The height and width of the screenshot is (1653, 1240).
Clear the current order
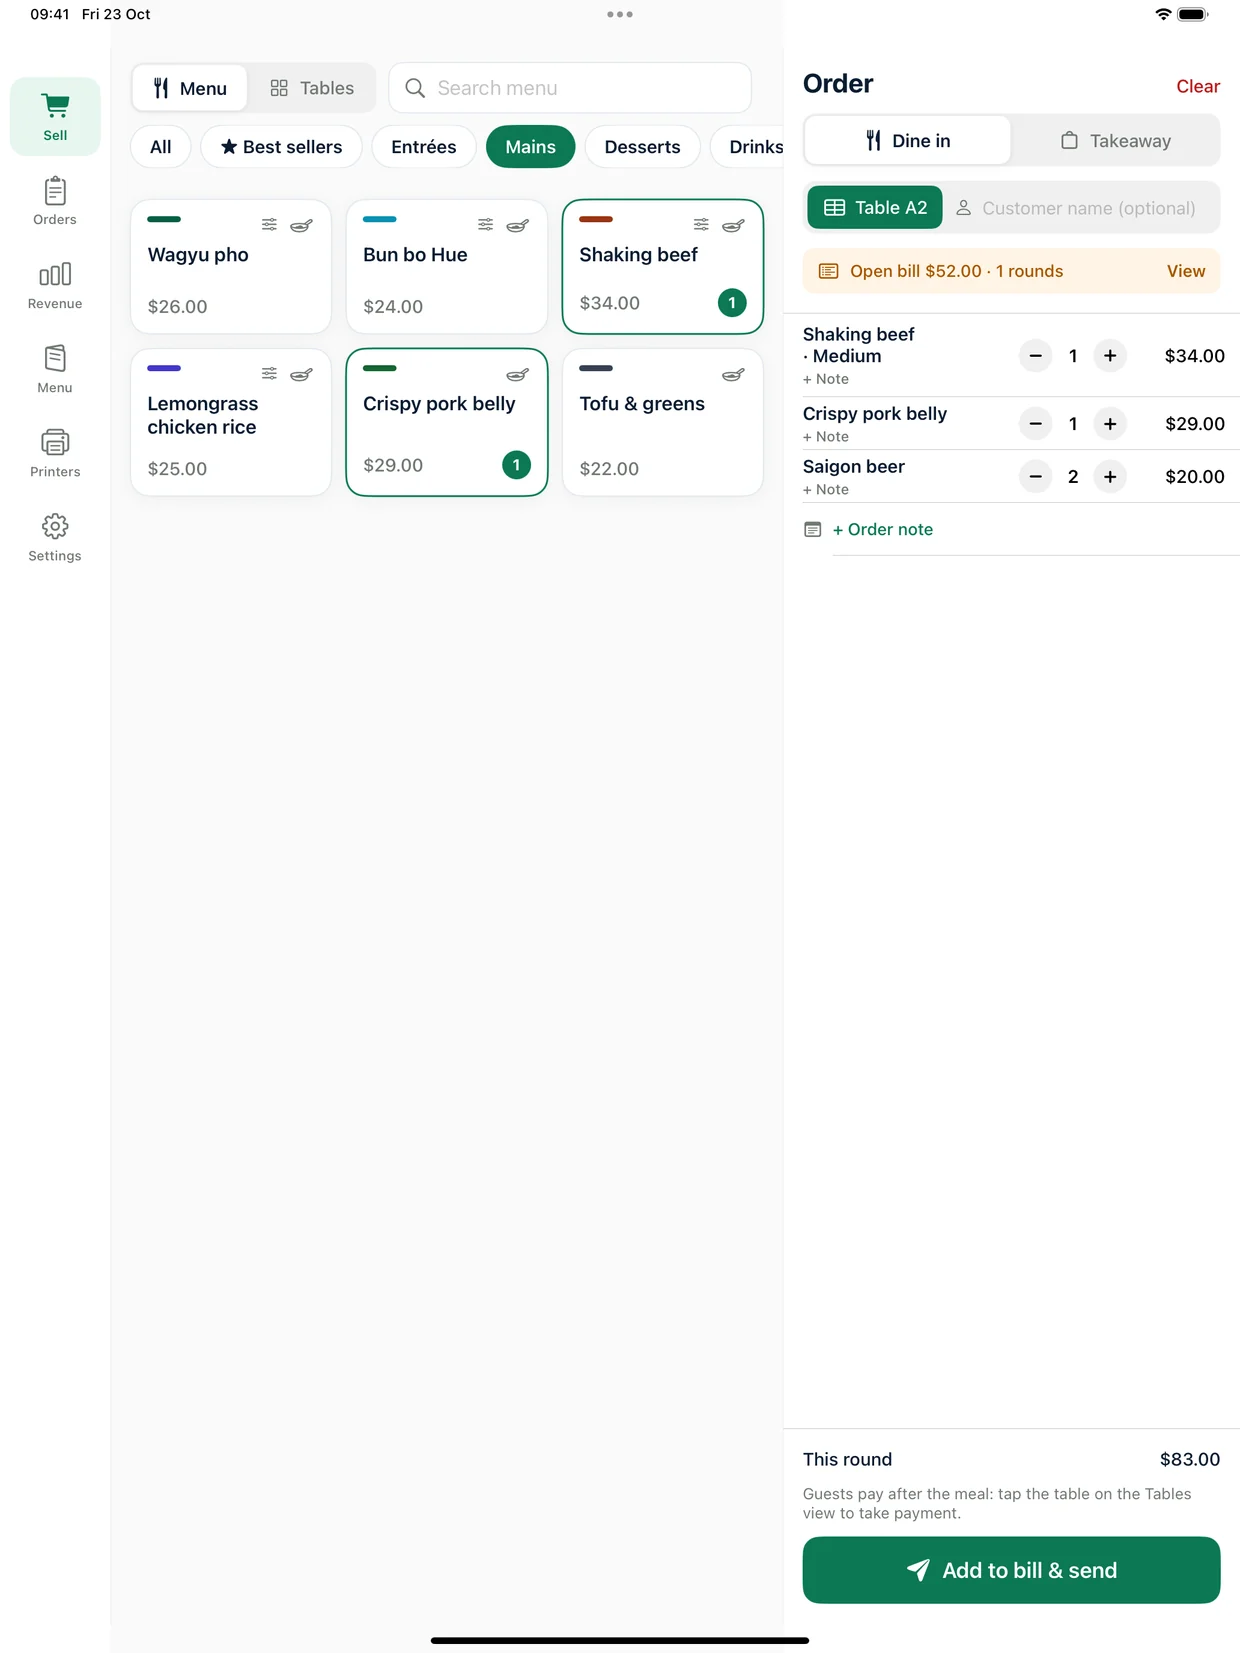[x=1198, y=86]
